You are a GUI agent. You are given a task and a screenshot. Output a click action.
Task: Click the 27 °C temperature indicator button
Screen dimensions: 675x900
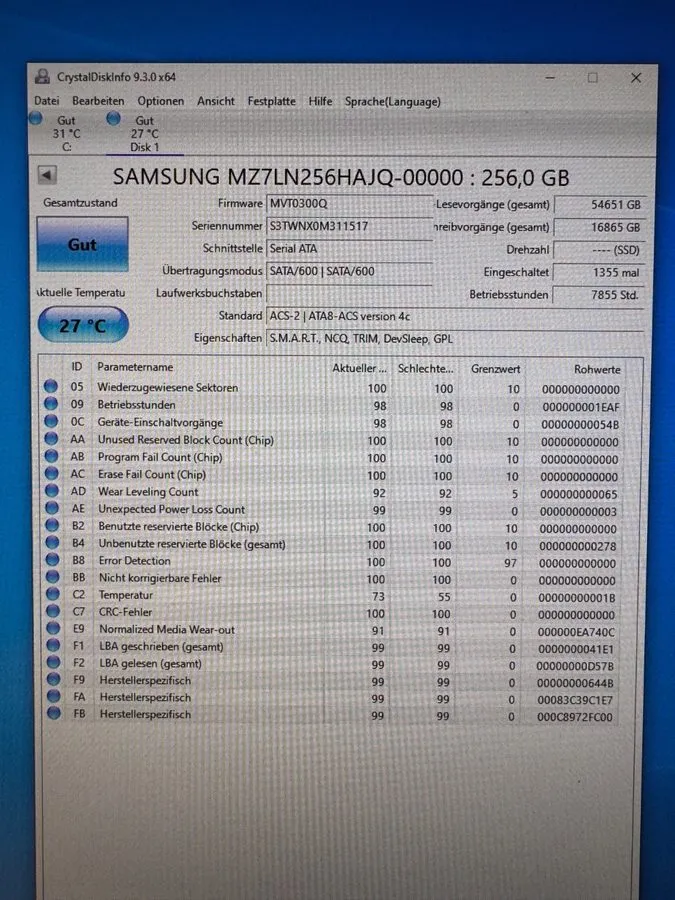[83, 325]
